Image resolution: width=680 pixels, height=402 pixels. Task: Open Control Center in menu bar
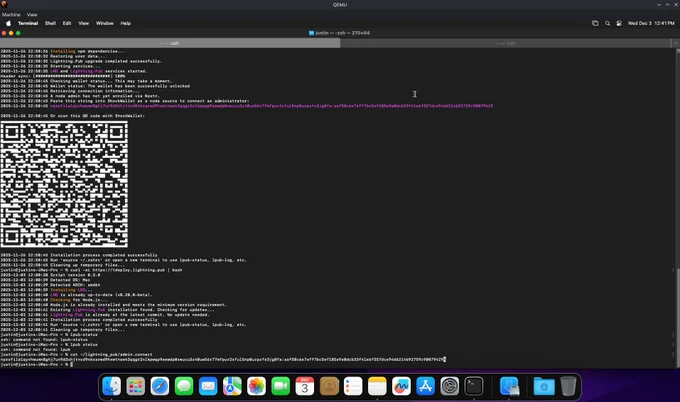click(619, 23)
